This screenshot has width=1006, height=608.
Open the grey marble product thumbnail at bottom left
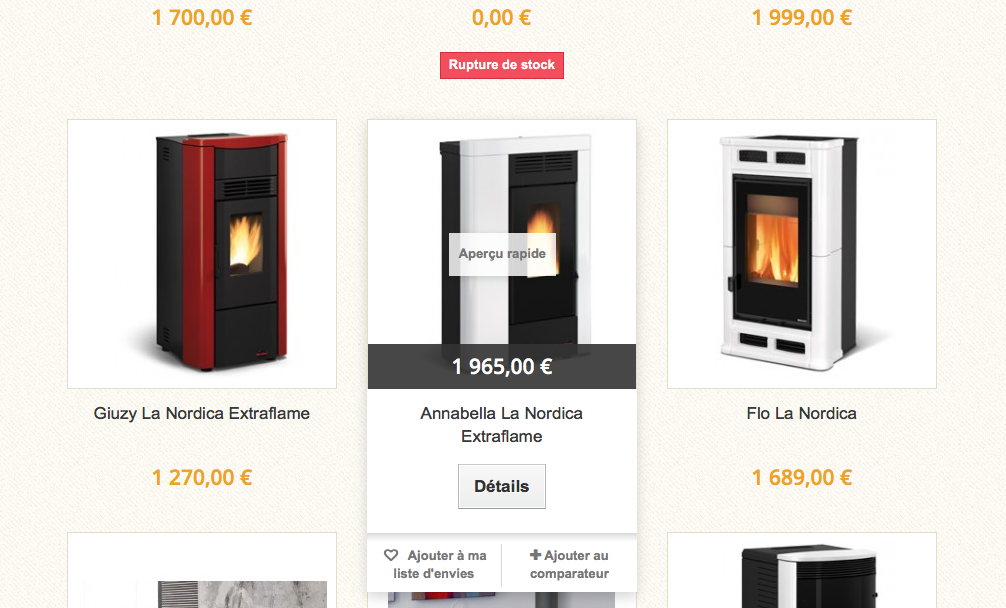coord(202,570)
